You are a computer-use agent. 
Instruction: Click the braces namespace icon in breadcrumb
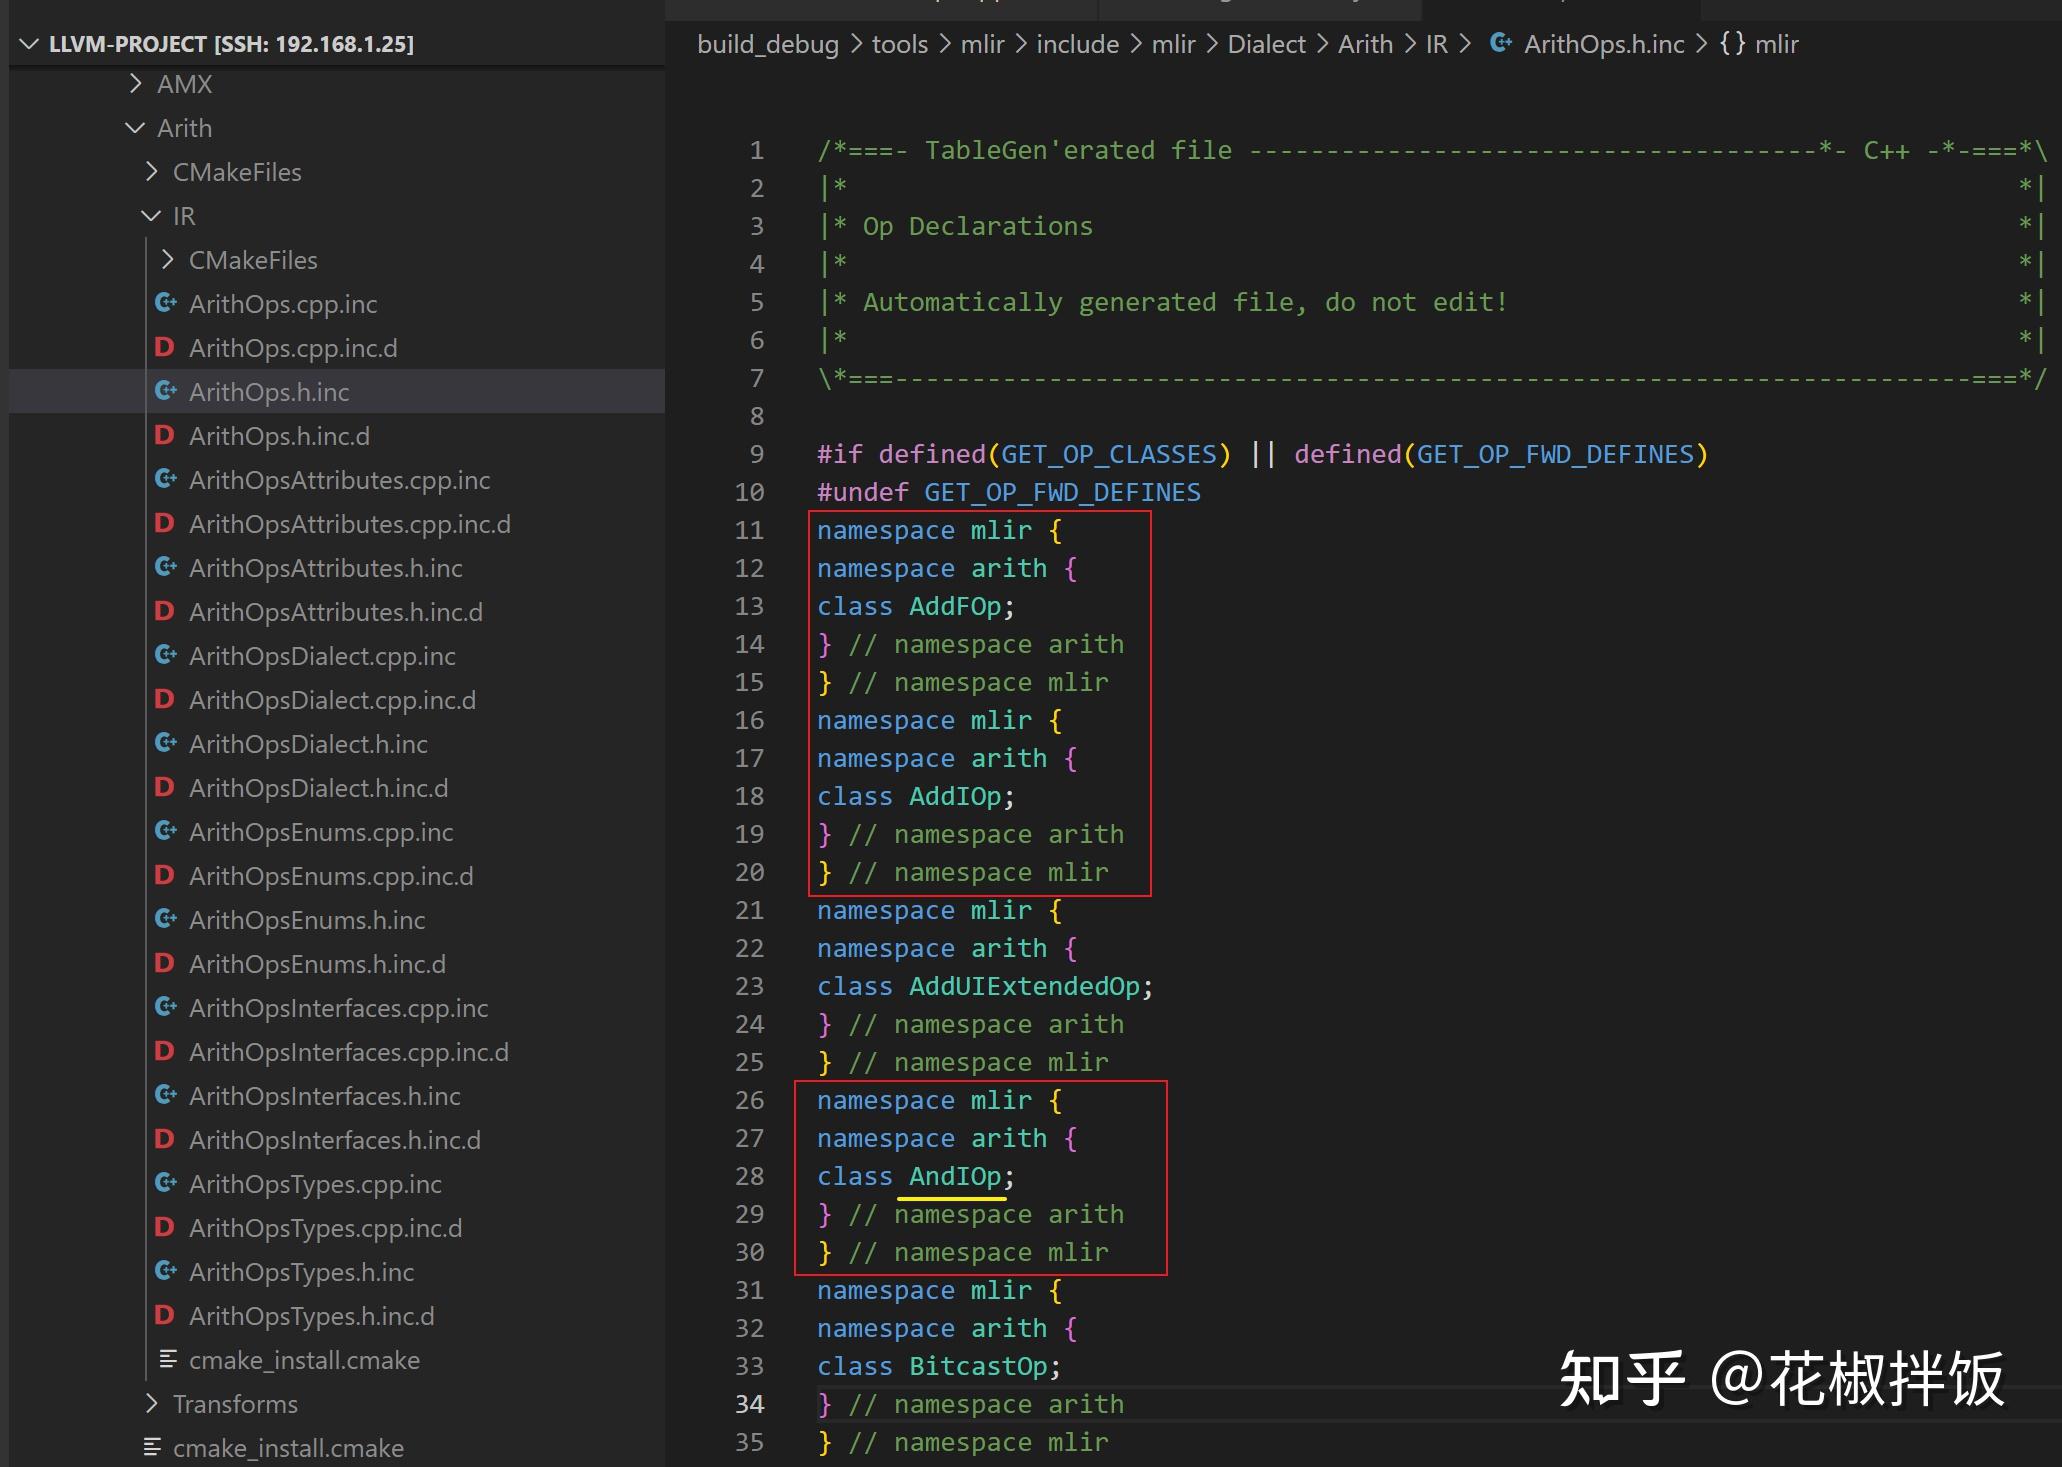[x=1732, y=44]
